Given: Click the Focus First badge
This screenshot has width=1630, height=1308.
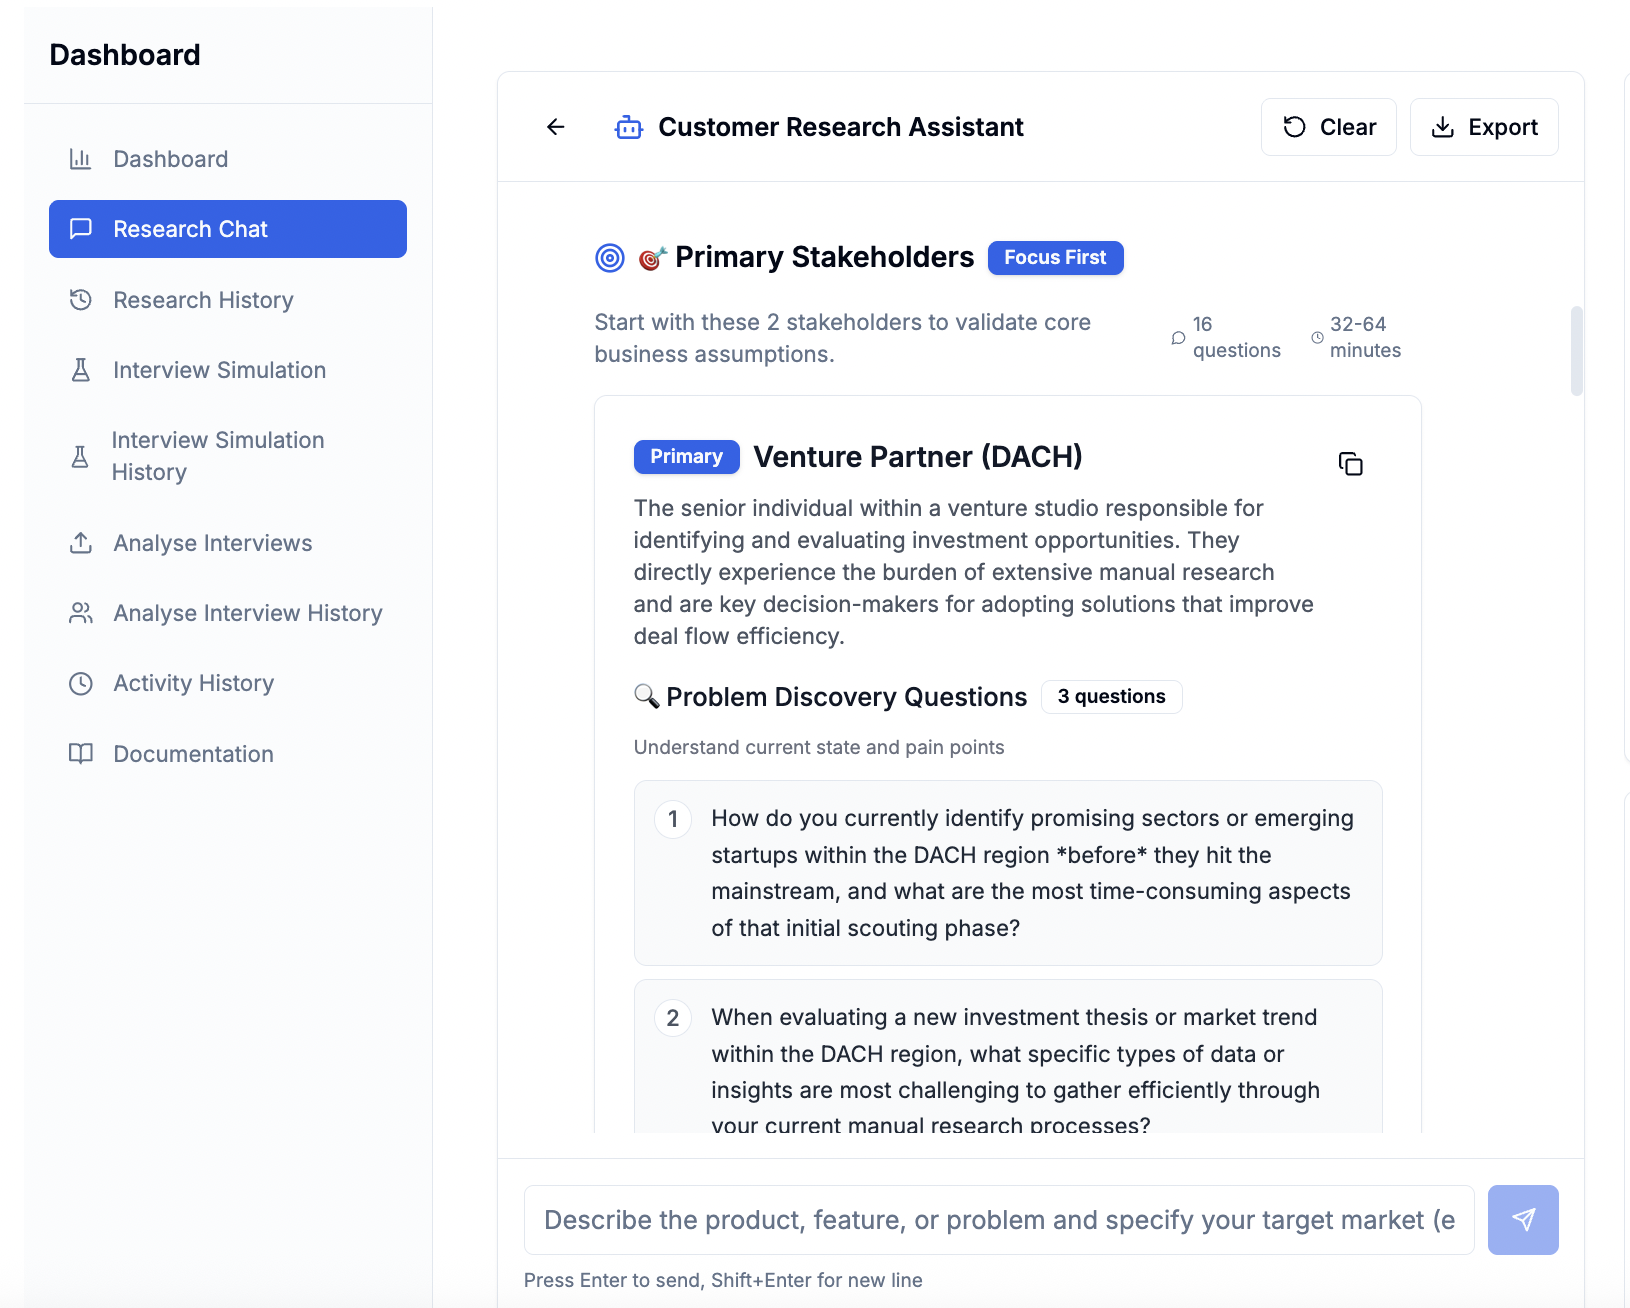Looking at the screenshot, I should point(1055,258).
